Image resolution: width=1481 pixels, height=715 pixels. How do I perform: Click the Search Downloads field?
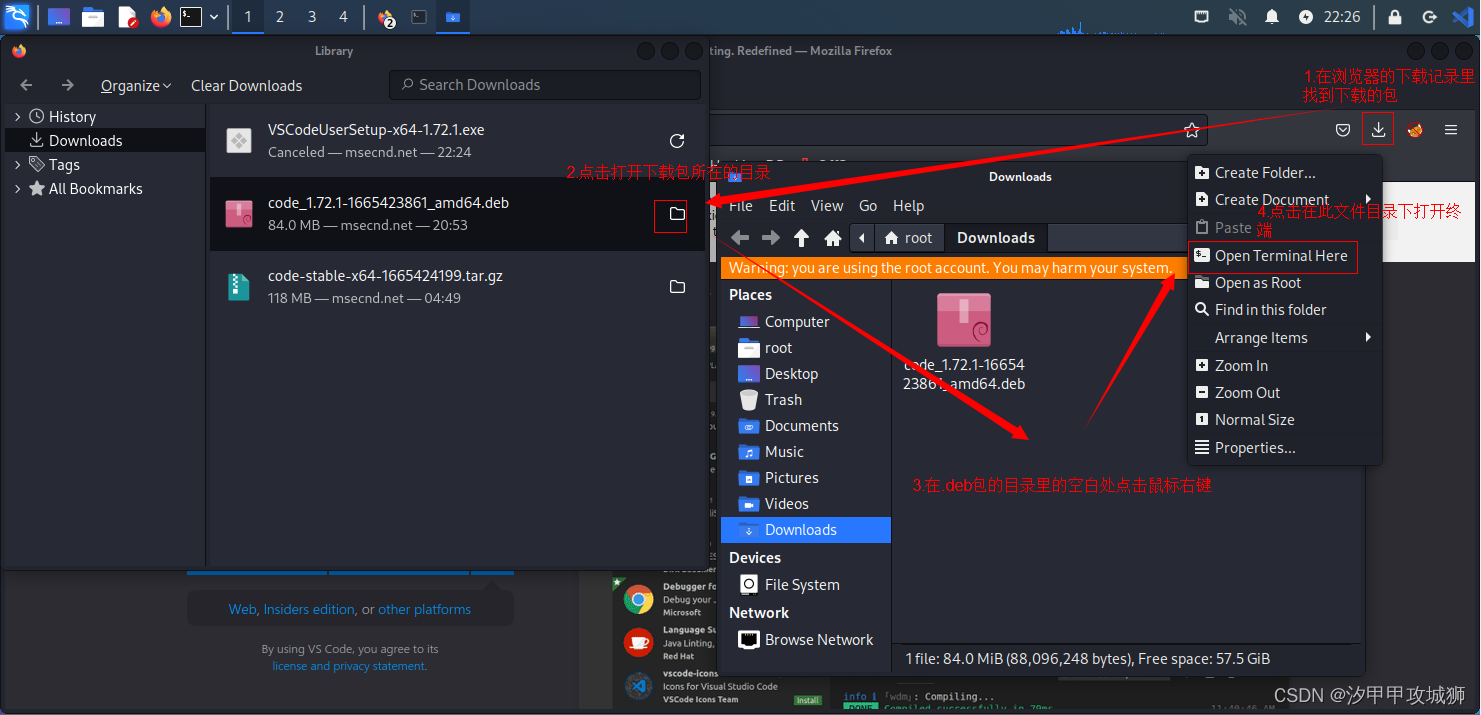[x=544, y=85]
